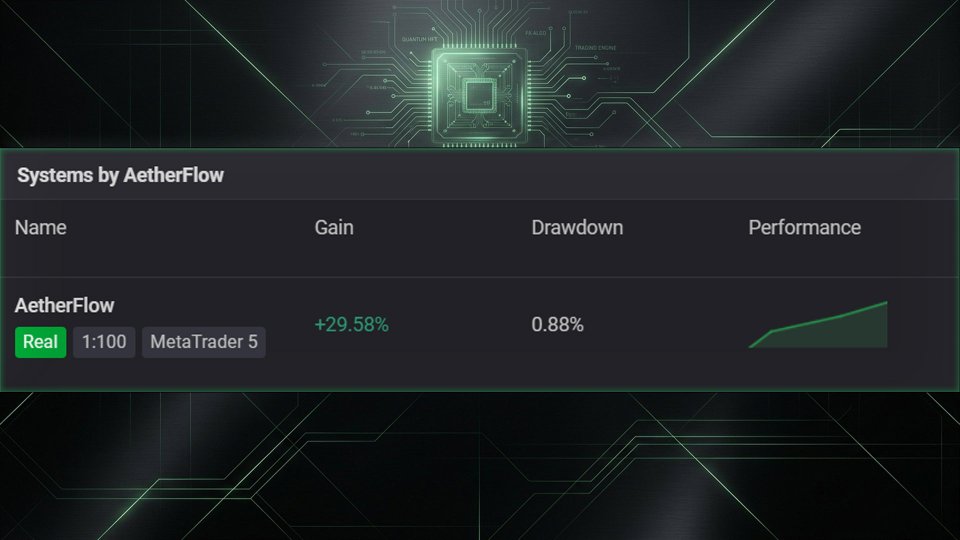960x540 pixels.
Task: Open the green performance sparkline chart
Action: click(x=818, y=325)
